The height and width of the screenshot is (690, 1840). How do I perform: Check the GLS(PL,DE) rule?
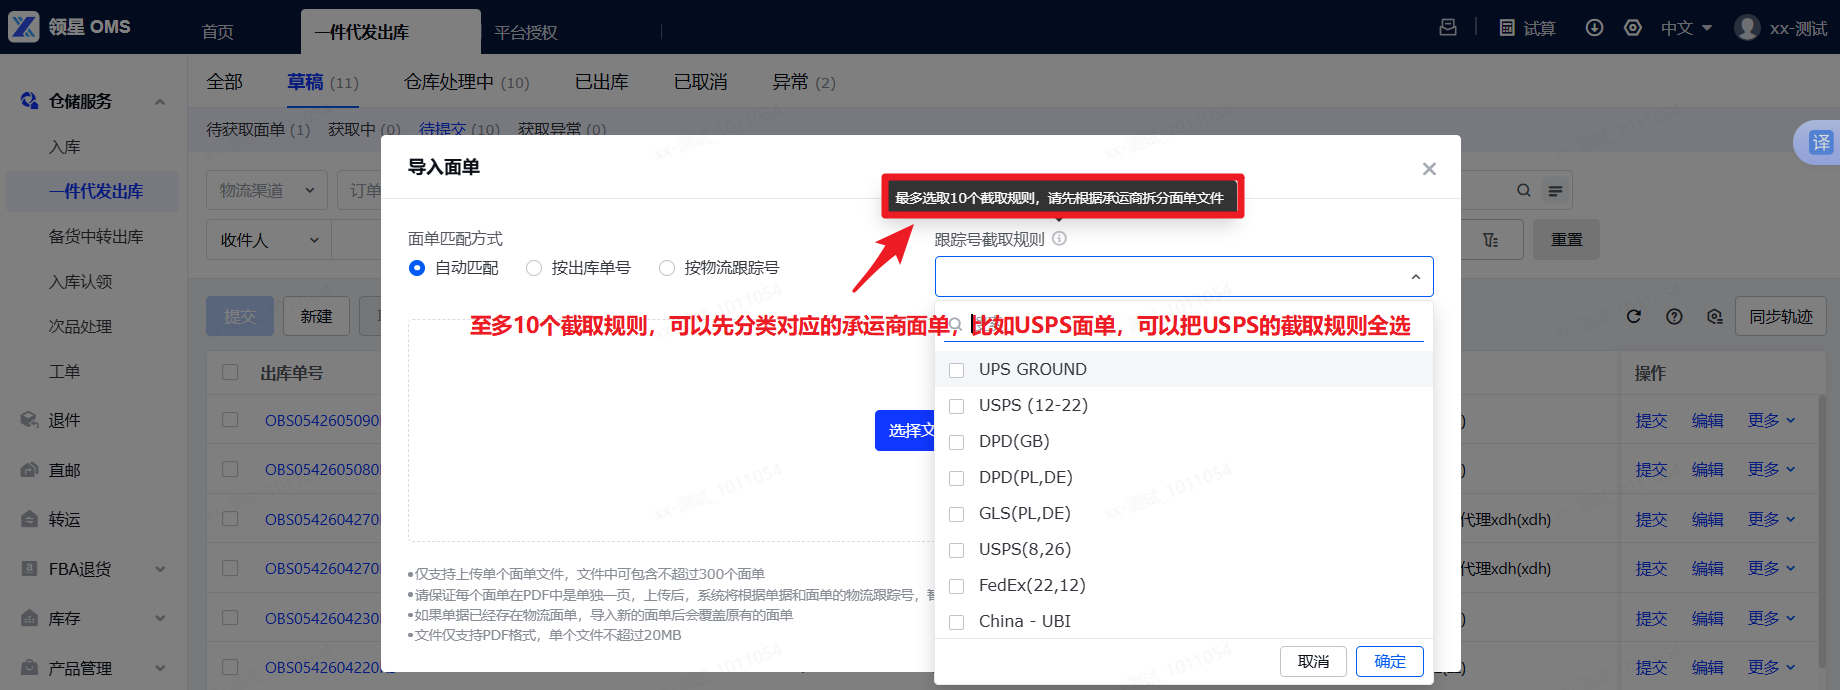pyautogui.click(x=957, y=514)
